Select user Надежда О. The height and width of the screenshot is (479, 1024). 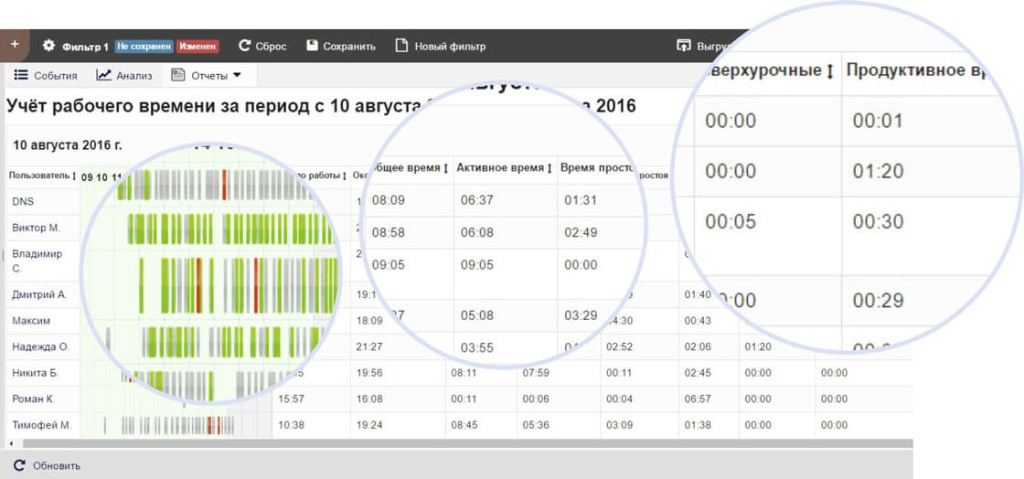(x=40, y=346)
